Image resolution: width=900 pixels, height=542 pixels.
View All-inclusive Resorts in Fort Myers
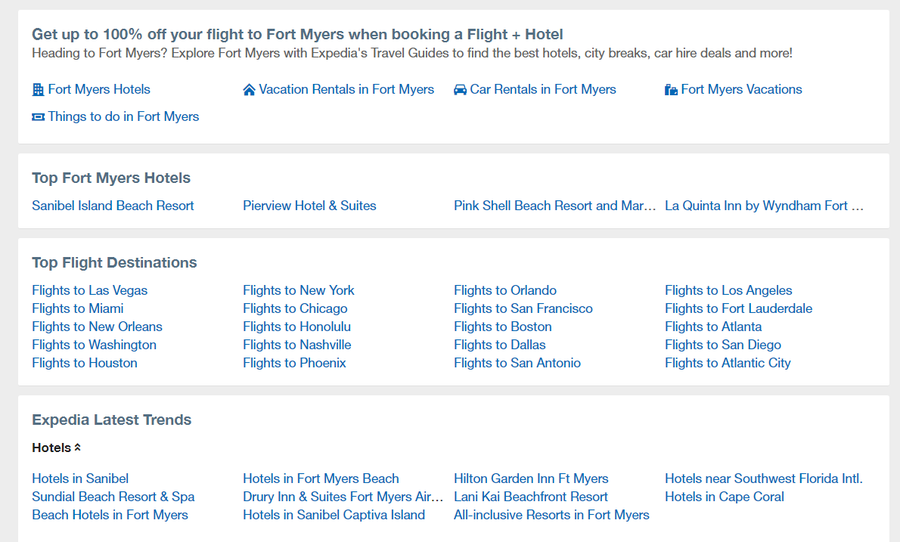click(551, 515)
